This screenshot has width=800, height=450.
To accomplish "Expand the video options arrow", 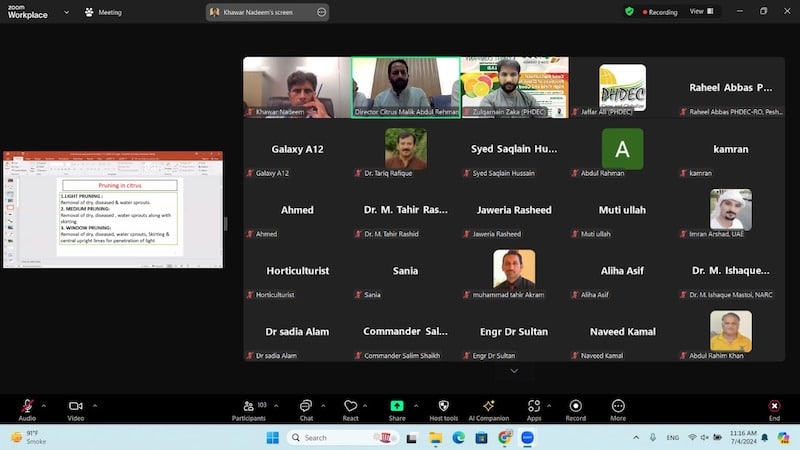I will [x=94, y=405].
